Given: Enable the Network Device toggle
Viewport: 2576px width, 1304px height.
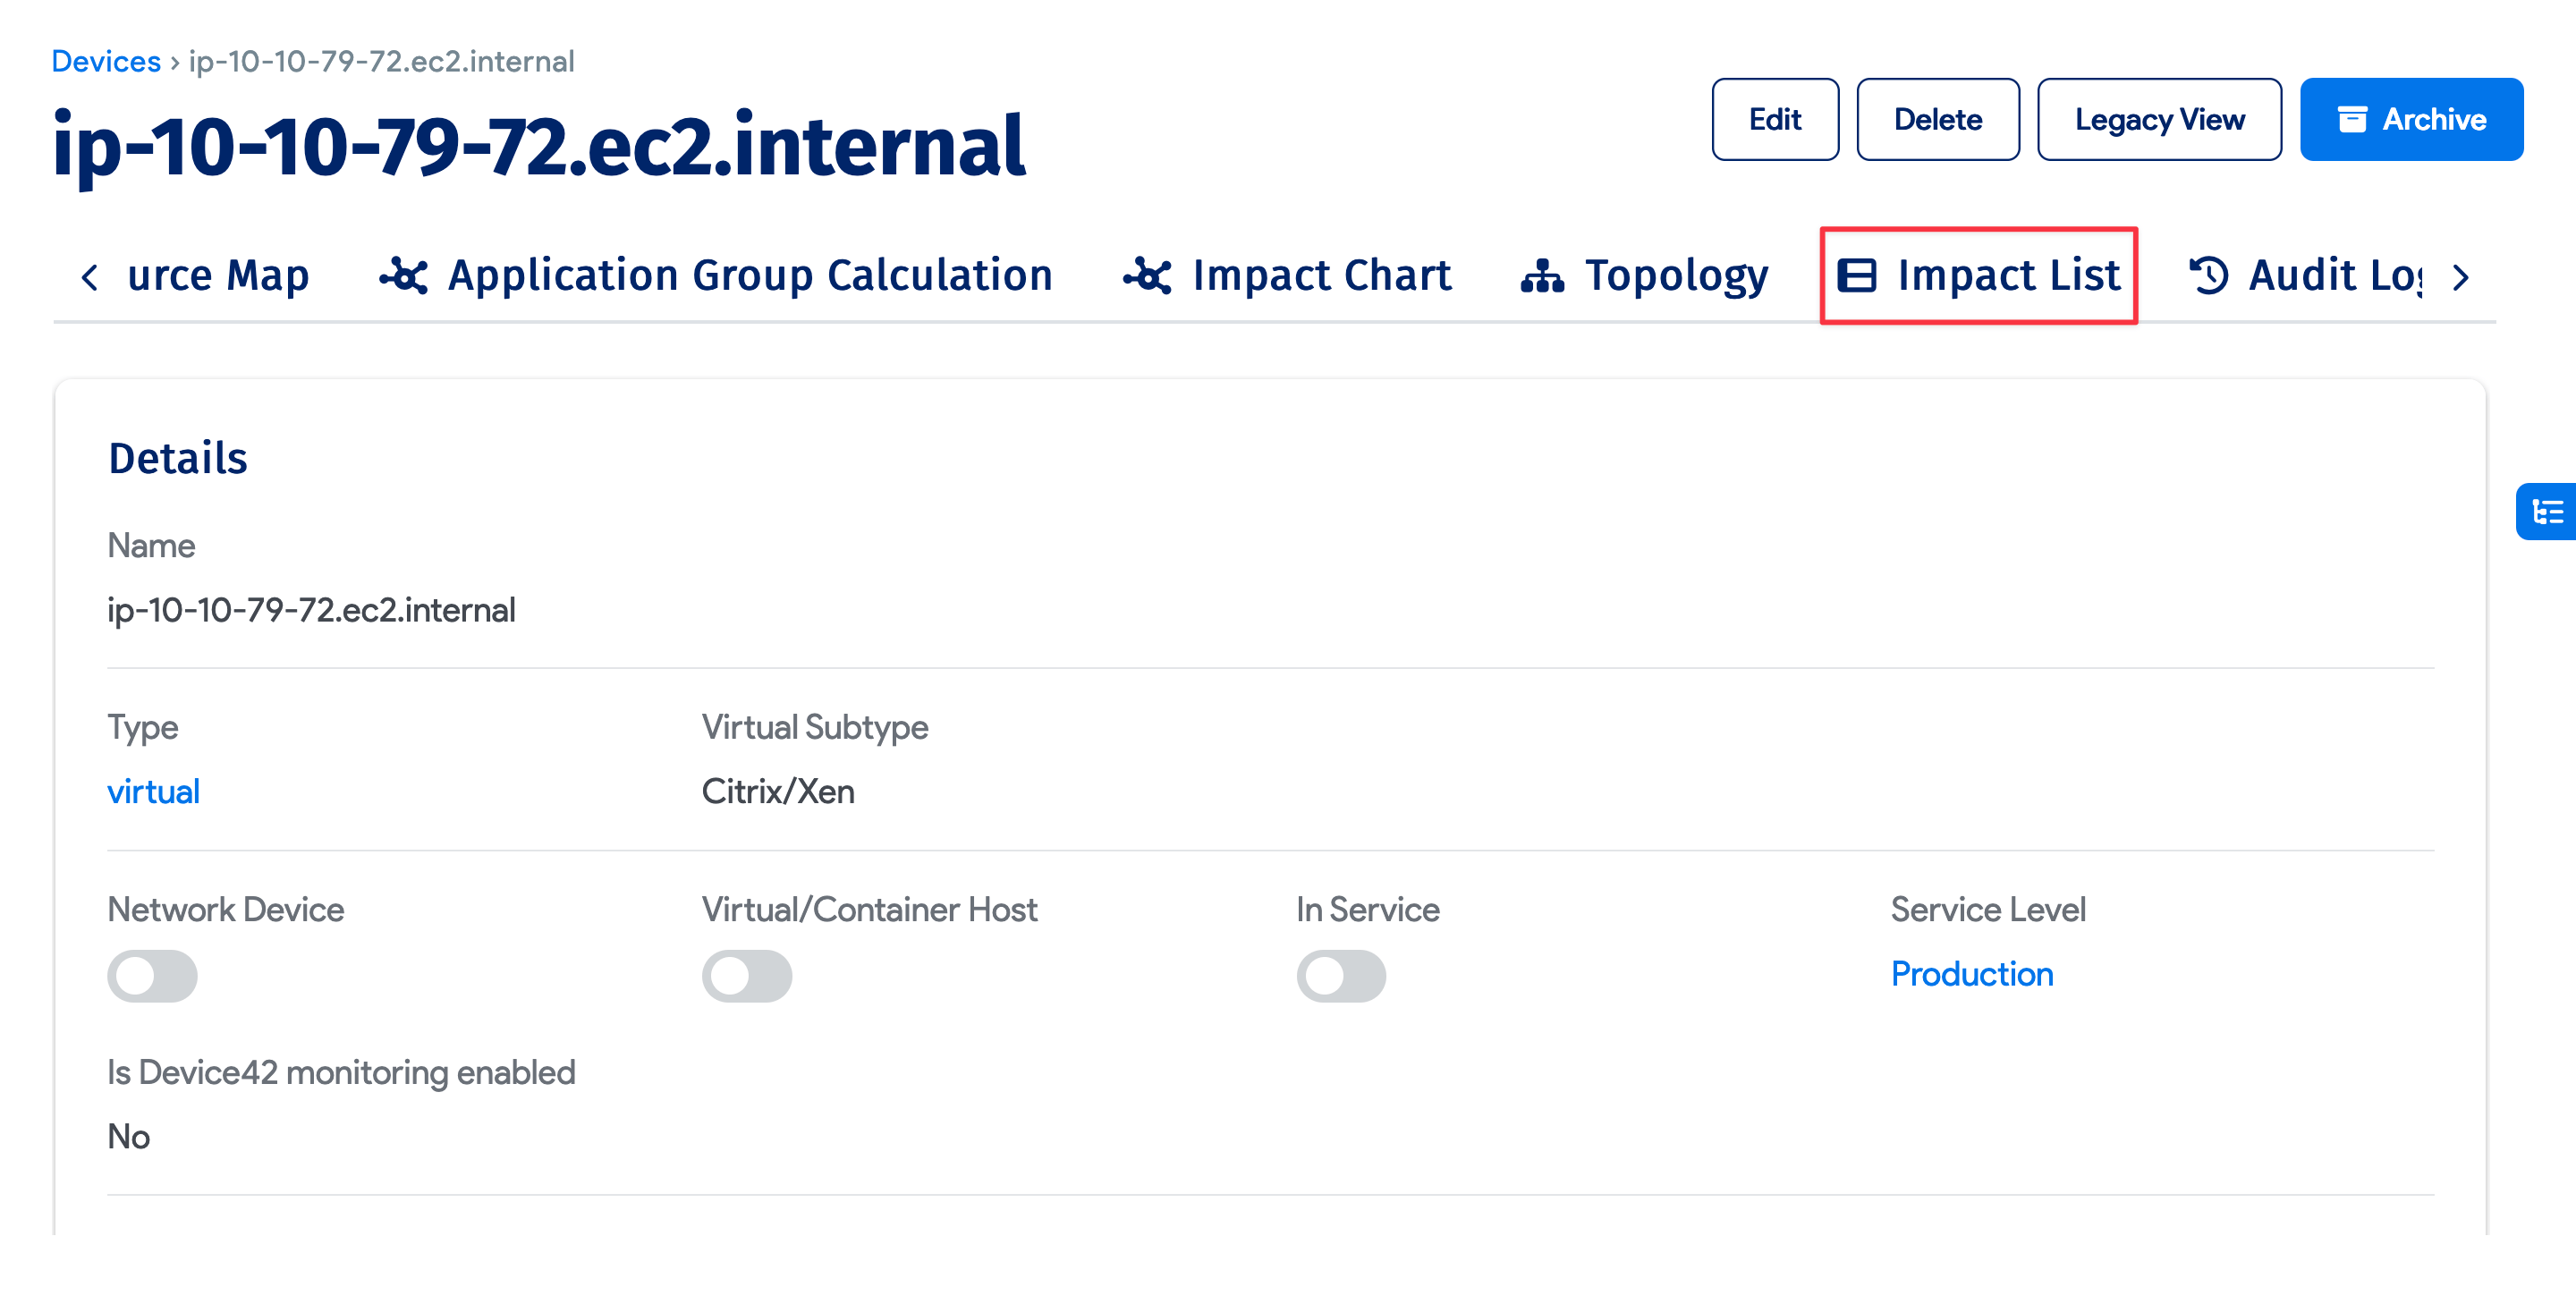Looking at the screenshot, I should click(x=152, y=976).
